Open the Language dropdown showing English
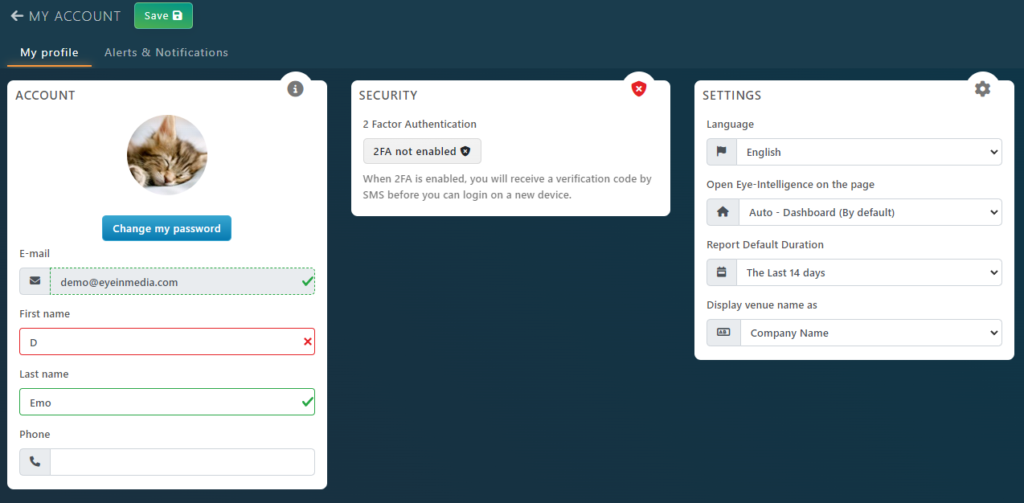This screenshot has width=1024, height=503. 869,152
